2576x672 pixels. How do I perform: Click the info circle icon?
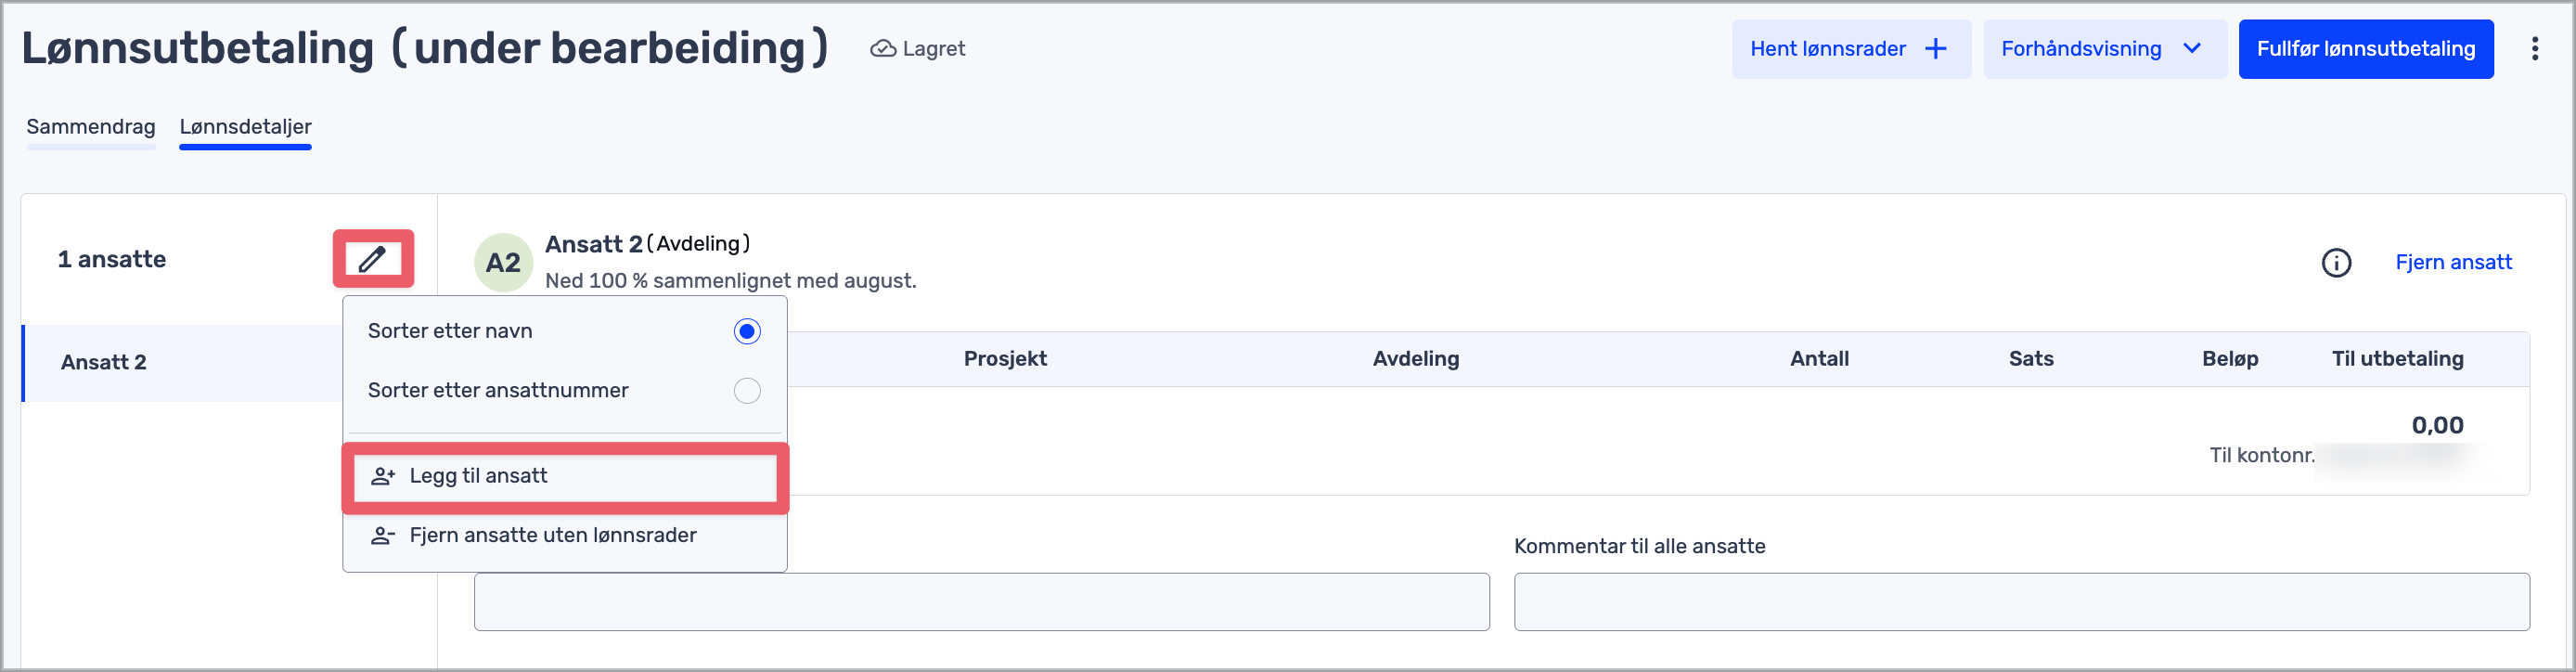point(2336,263)
